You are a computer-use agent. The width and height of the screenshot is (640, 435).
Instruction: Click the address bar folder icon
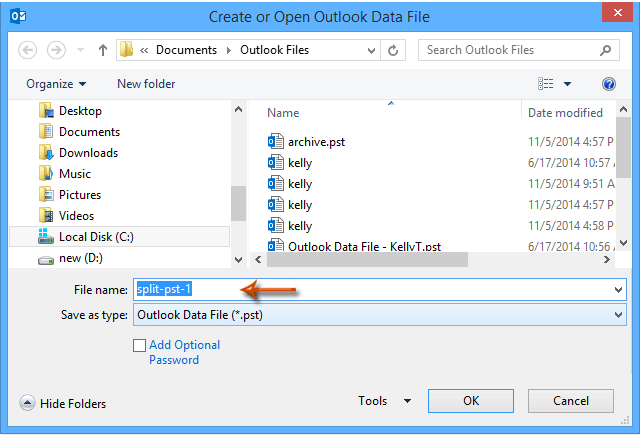coord(127,50)
